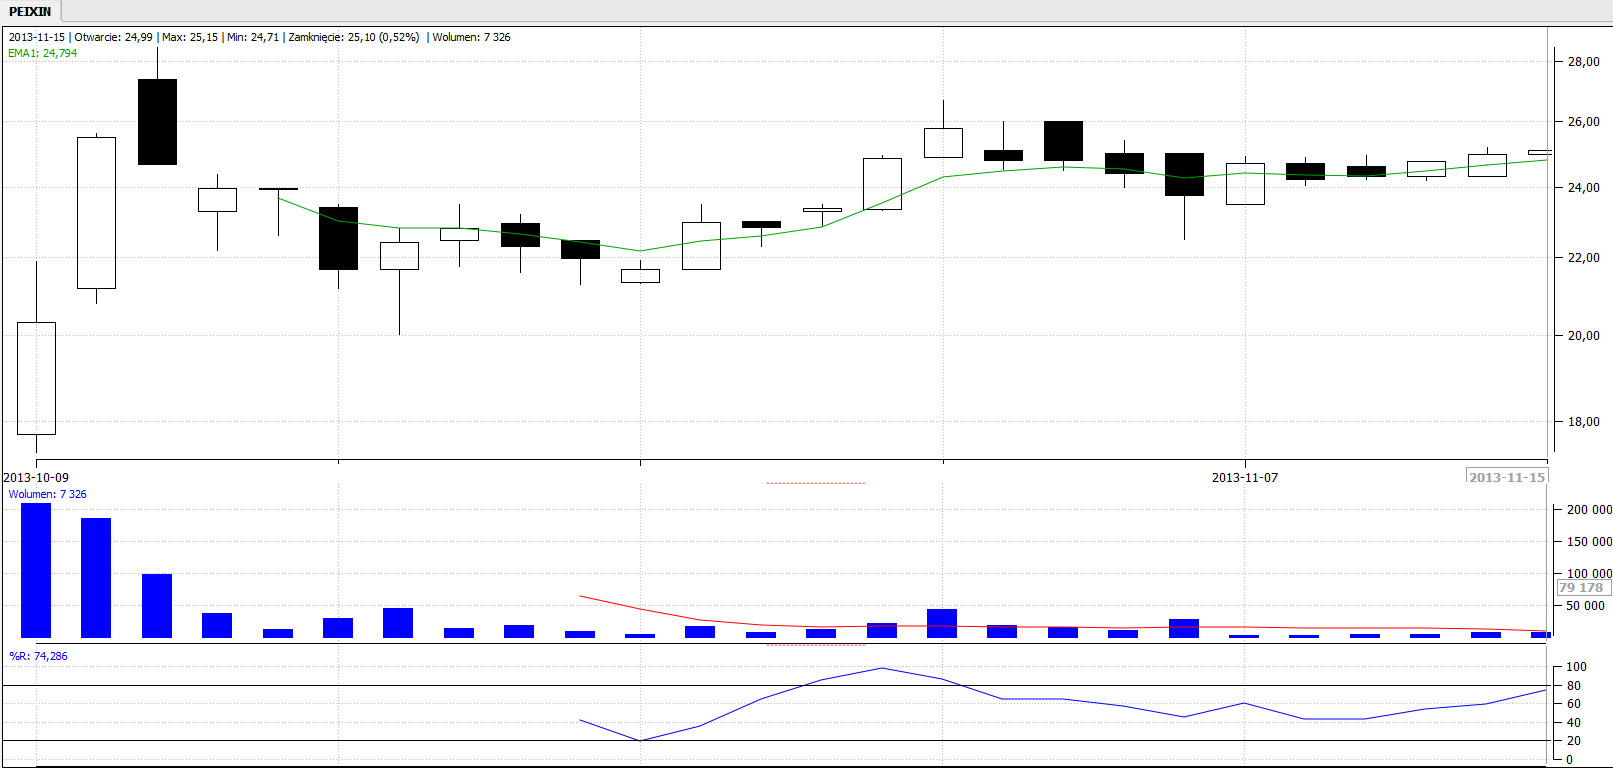The image size is (1613, 768).
Task: Click the %R: 74,286 indicator label
Action: (x=38, y=656)
